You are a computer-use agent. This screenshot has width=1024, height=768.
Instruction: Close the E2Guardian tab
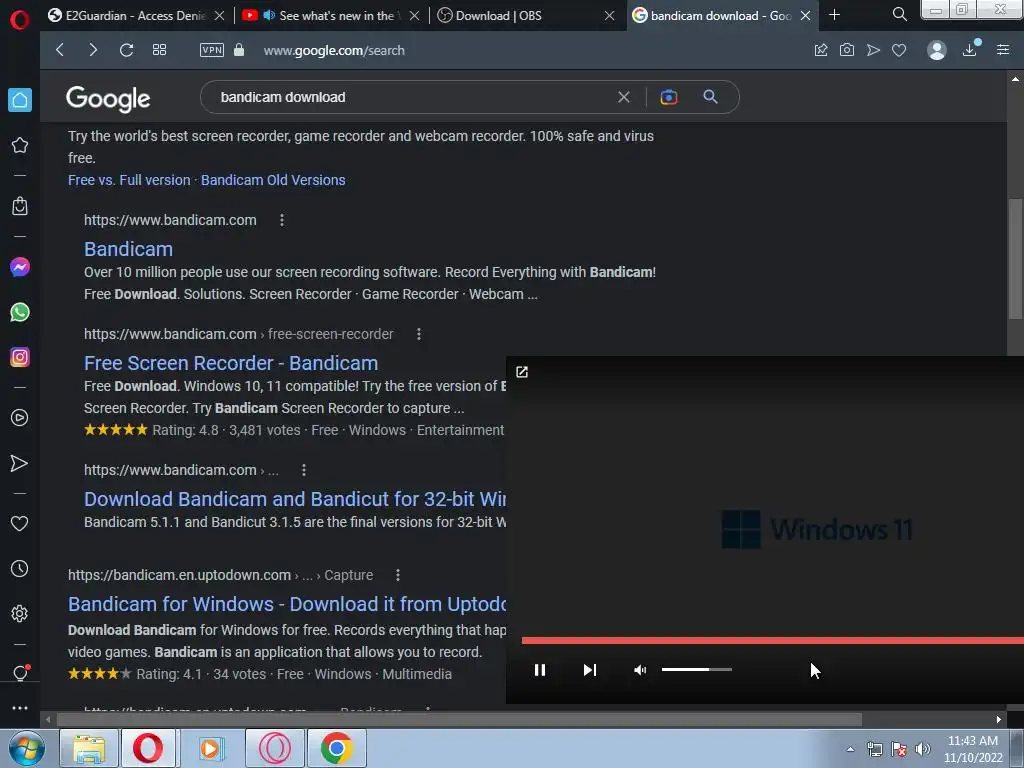click(220, 16)
